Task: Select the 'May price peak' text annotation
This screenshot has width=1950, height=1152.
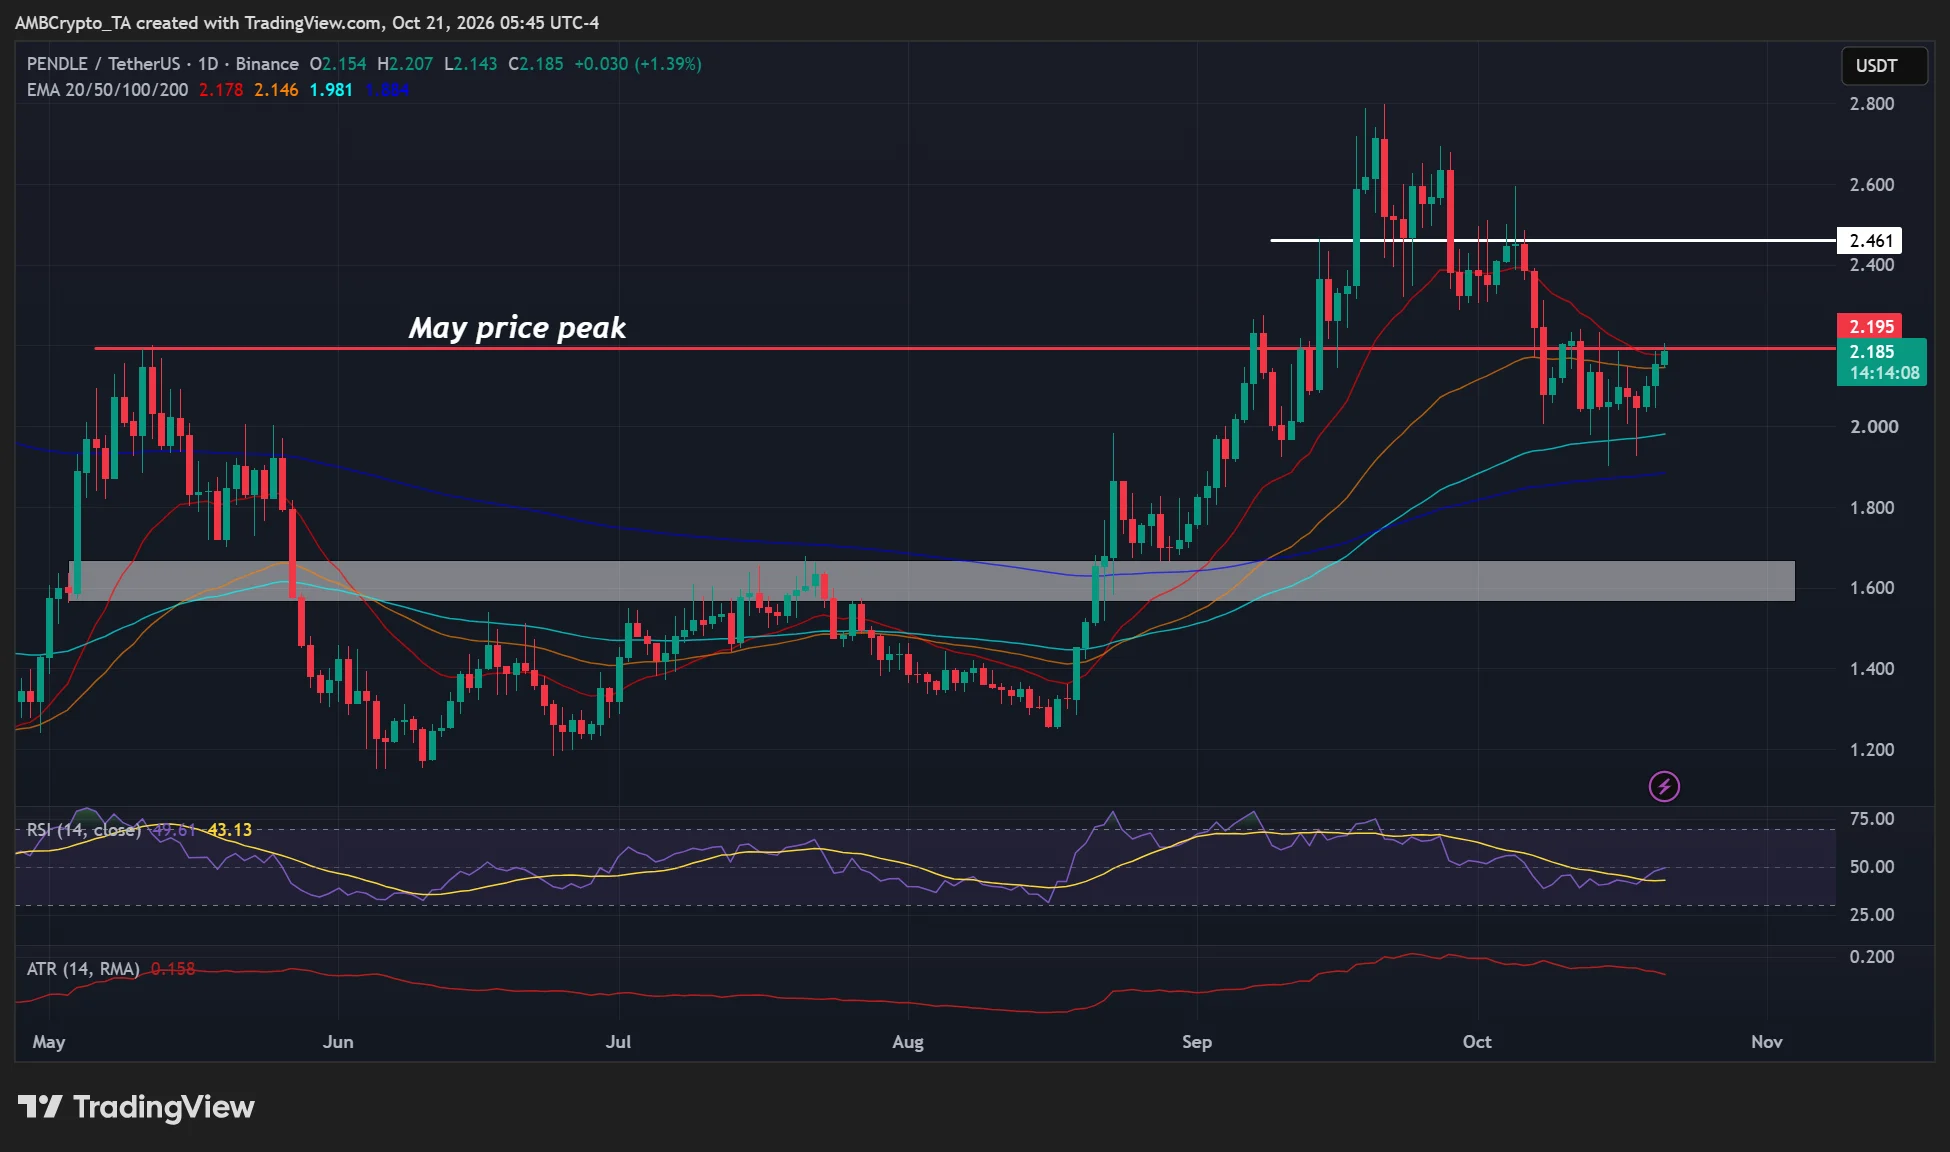Action: pos(517,328)
